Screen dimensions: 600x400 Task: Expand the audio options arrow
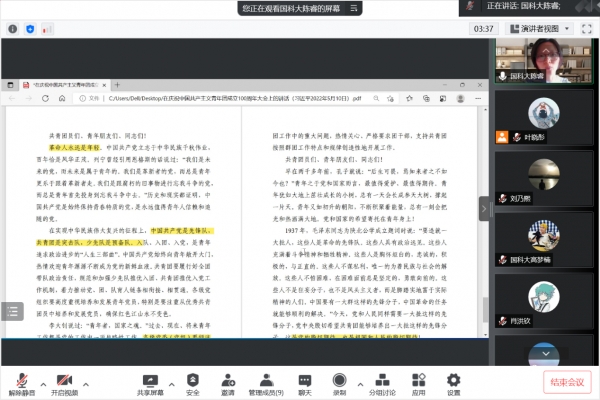click(x=43, y=384)
